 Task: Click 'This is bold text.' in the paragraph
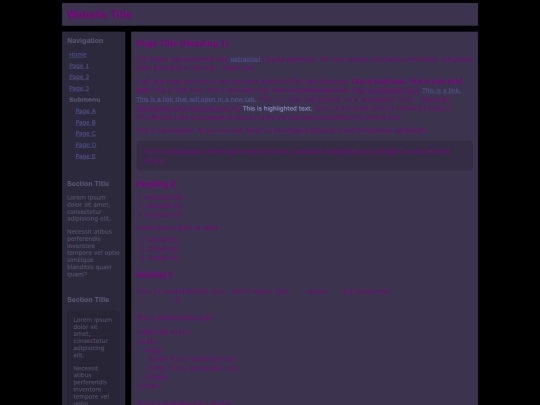tap(378, 82)
